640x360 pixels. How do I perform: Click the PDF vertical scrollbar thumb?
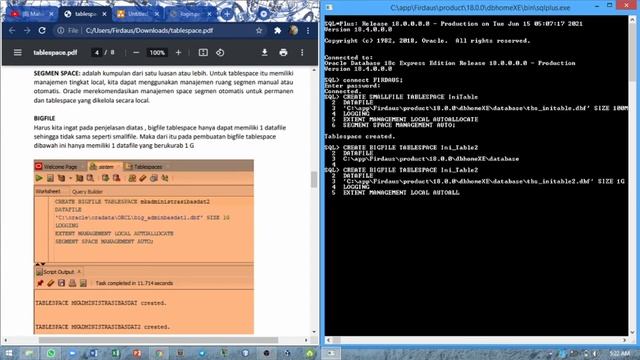click(314, 179)
